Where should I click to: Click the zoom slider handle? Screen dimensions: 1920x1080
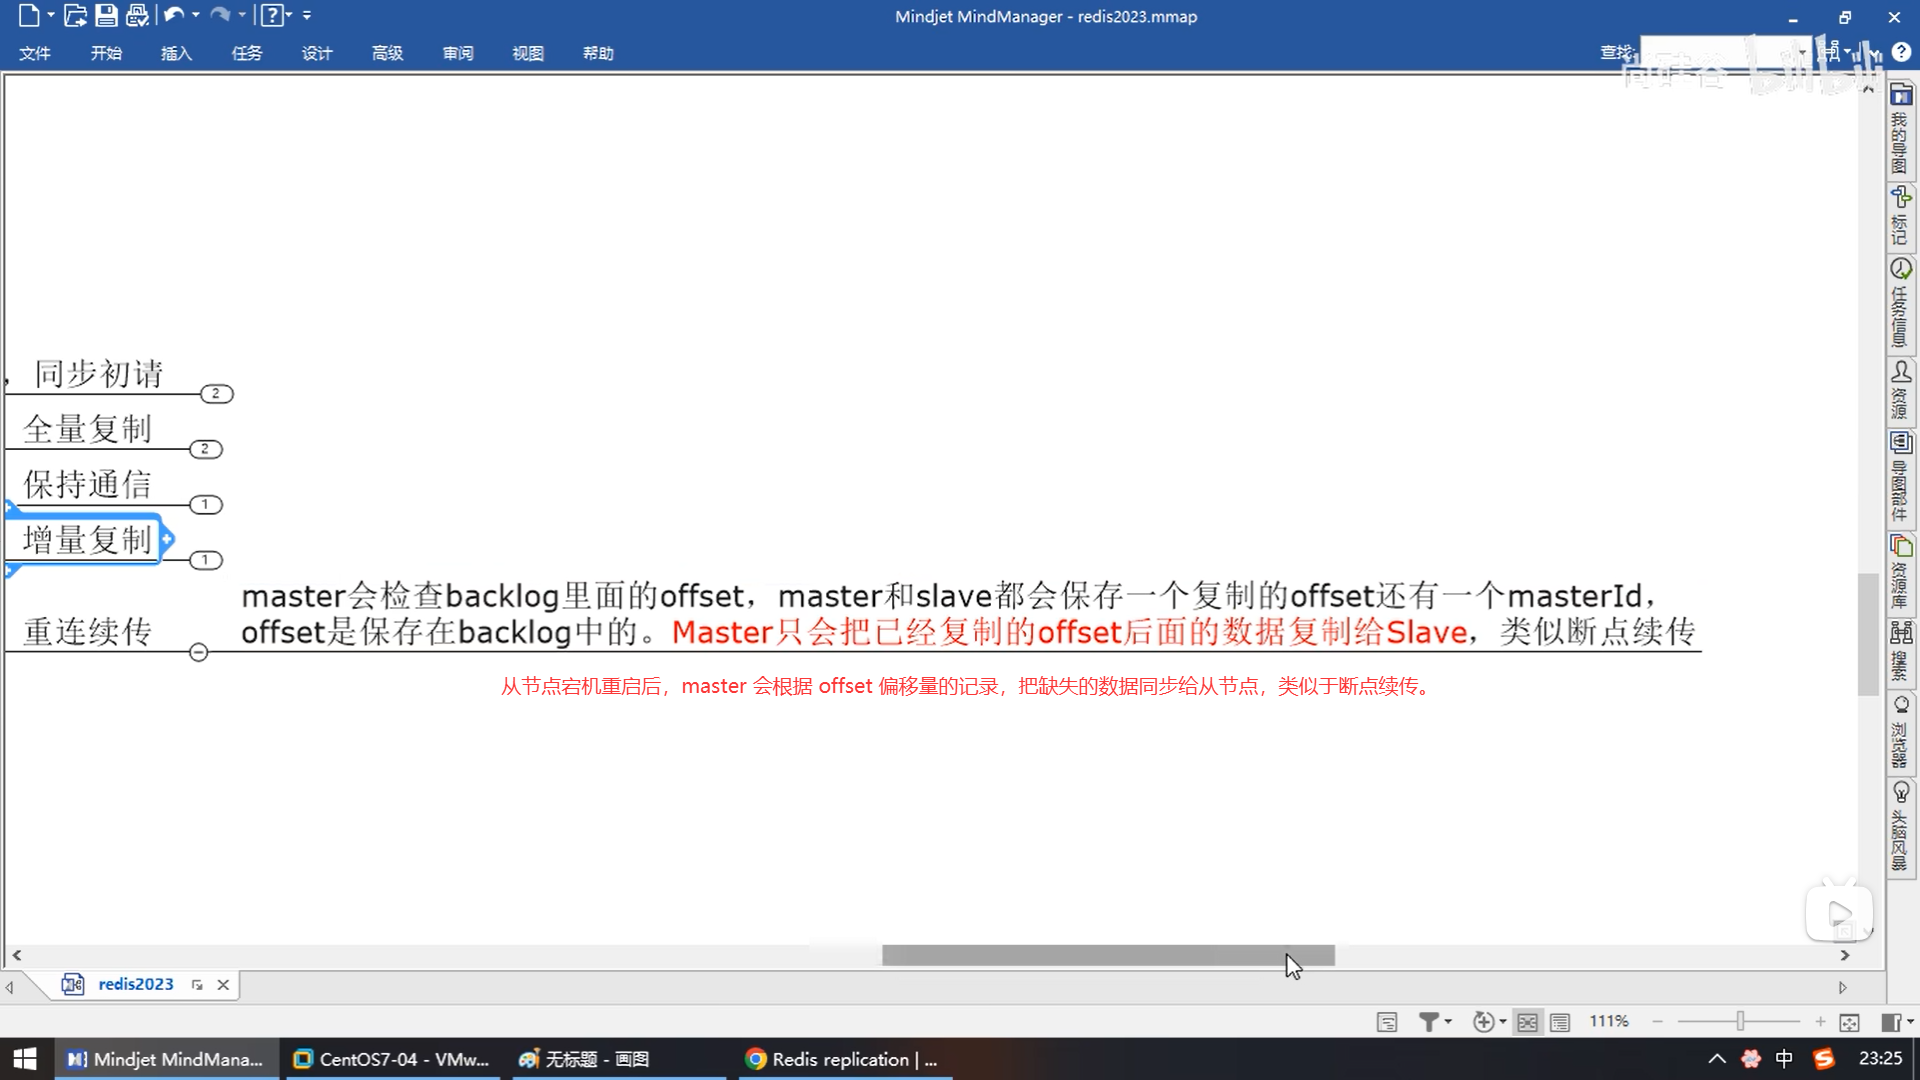coord(1740,1021)
